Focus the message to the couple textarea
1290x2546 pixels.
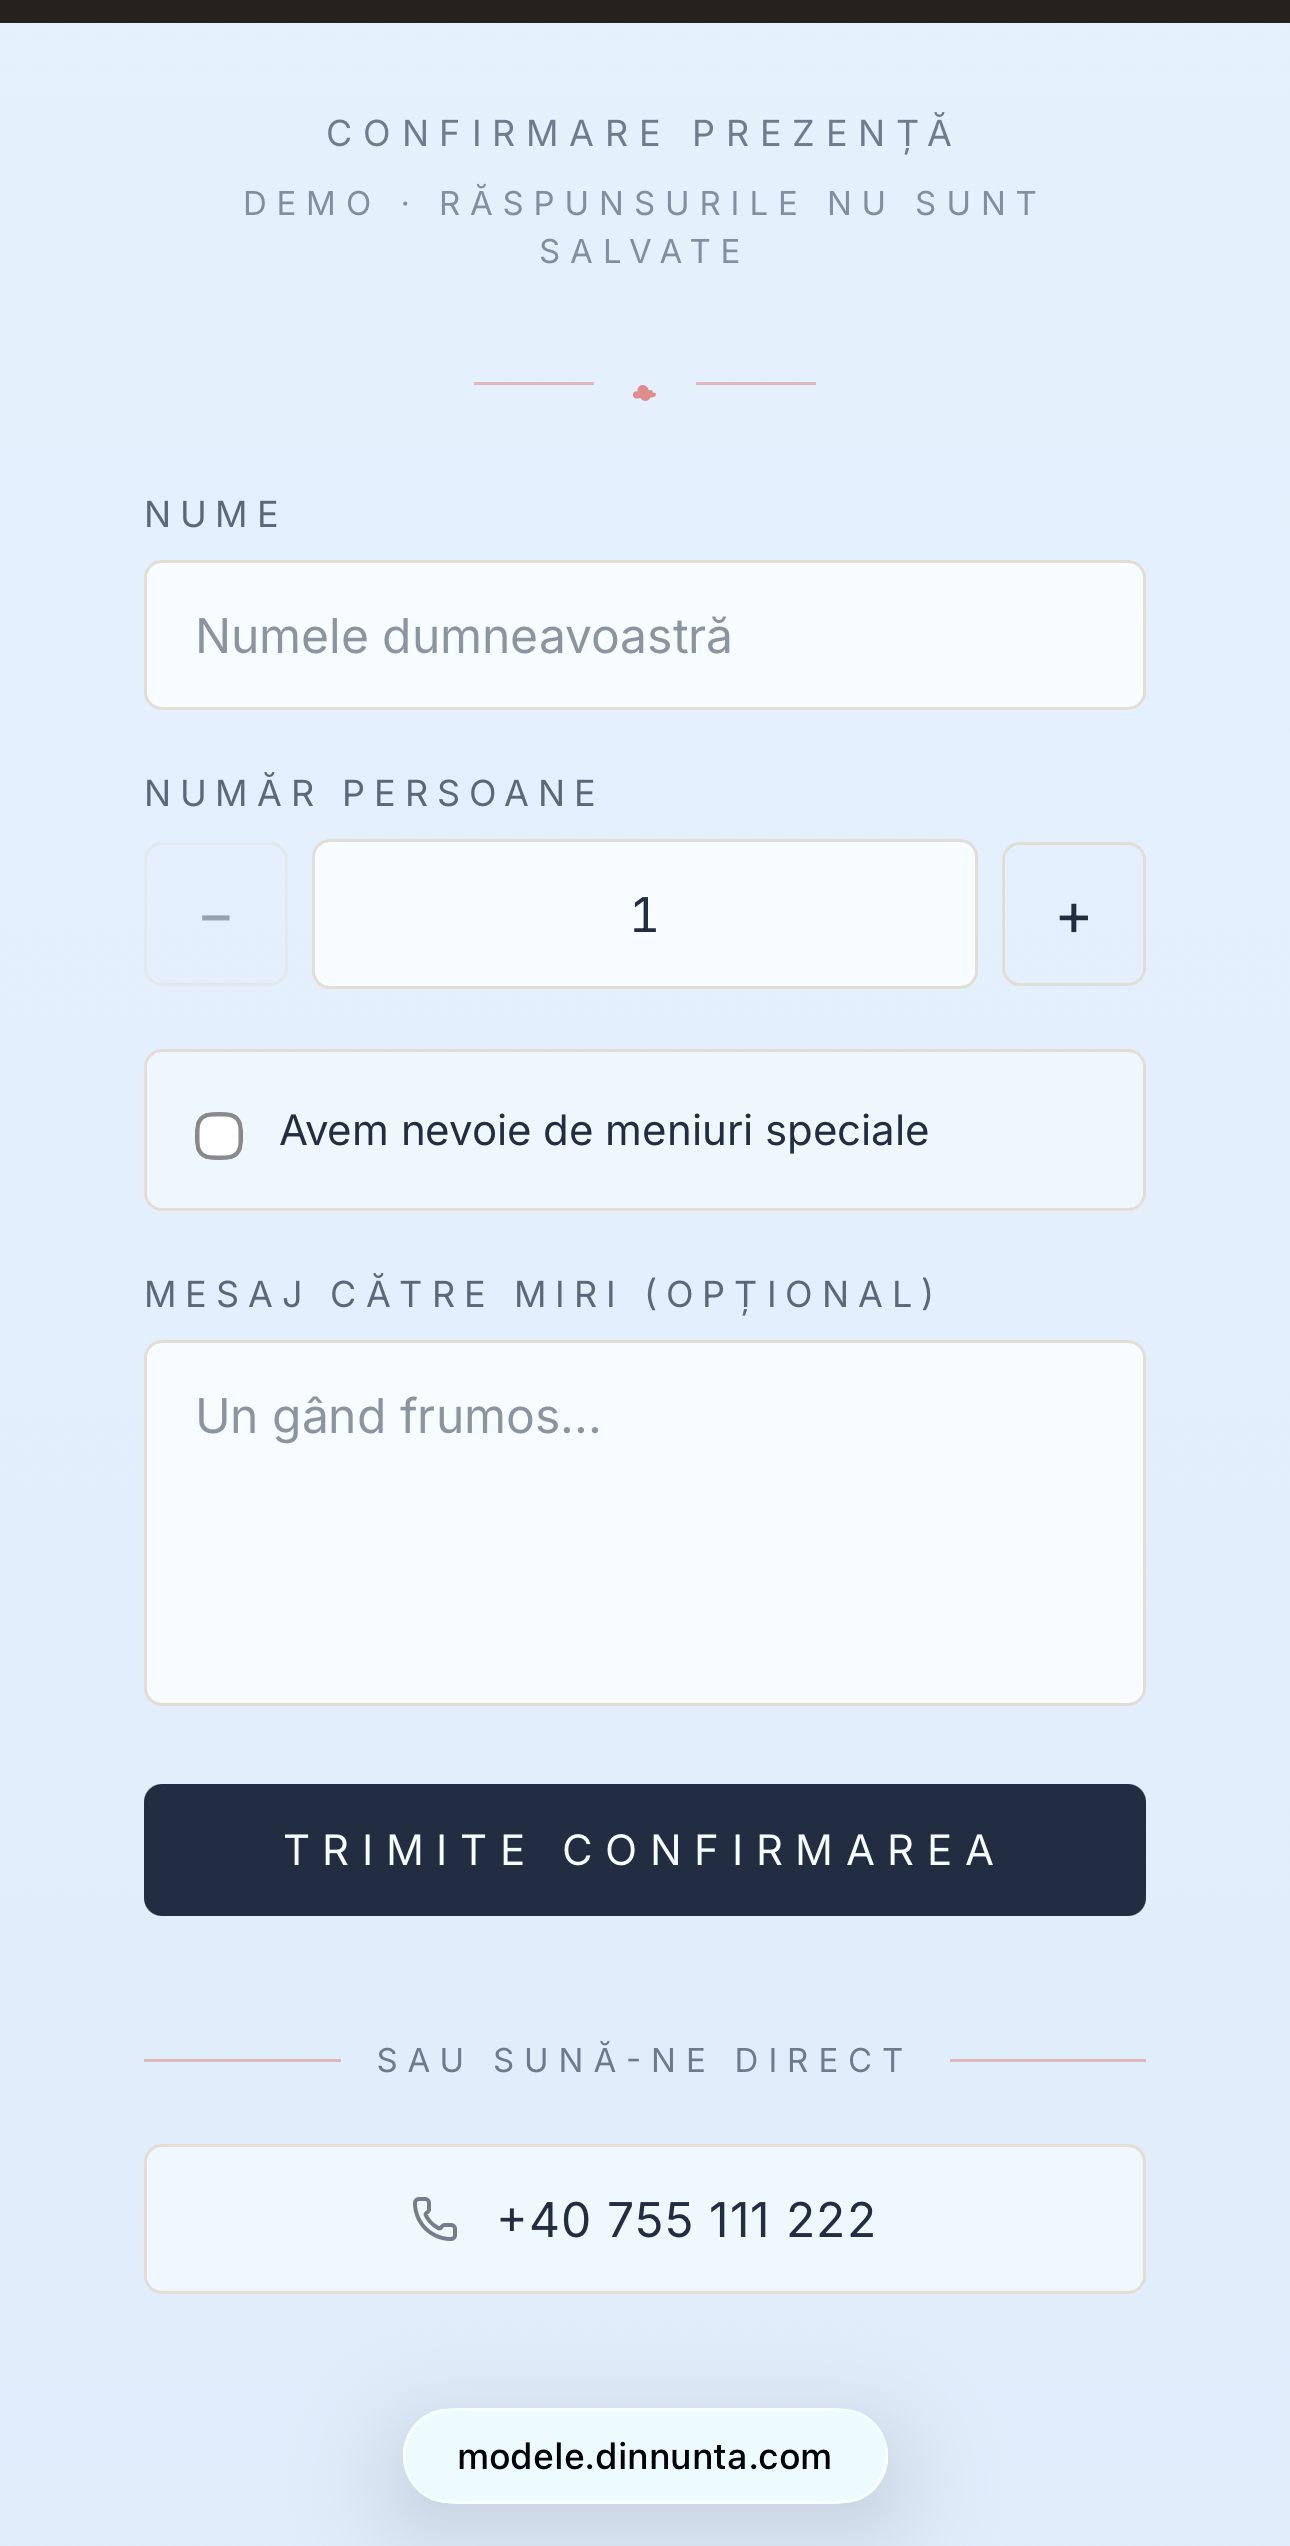(x=645, y=1523)
